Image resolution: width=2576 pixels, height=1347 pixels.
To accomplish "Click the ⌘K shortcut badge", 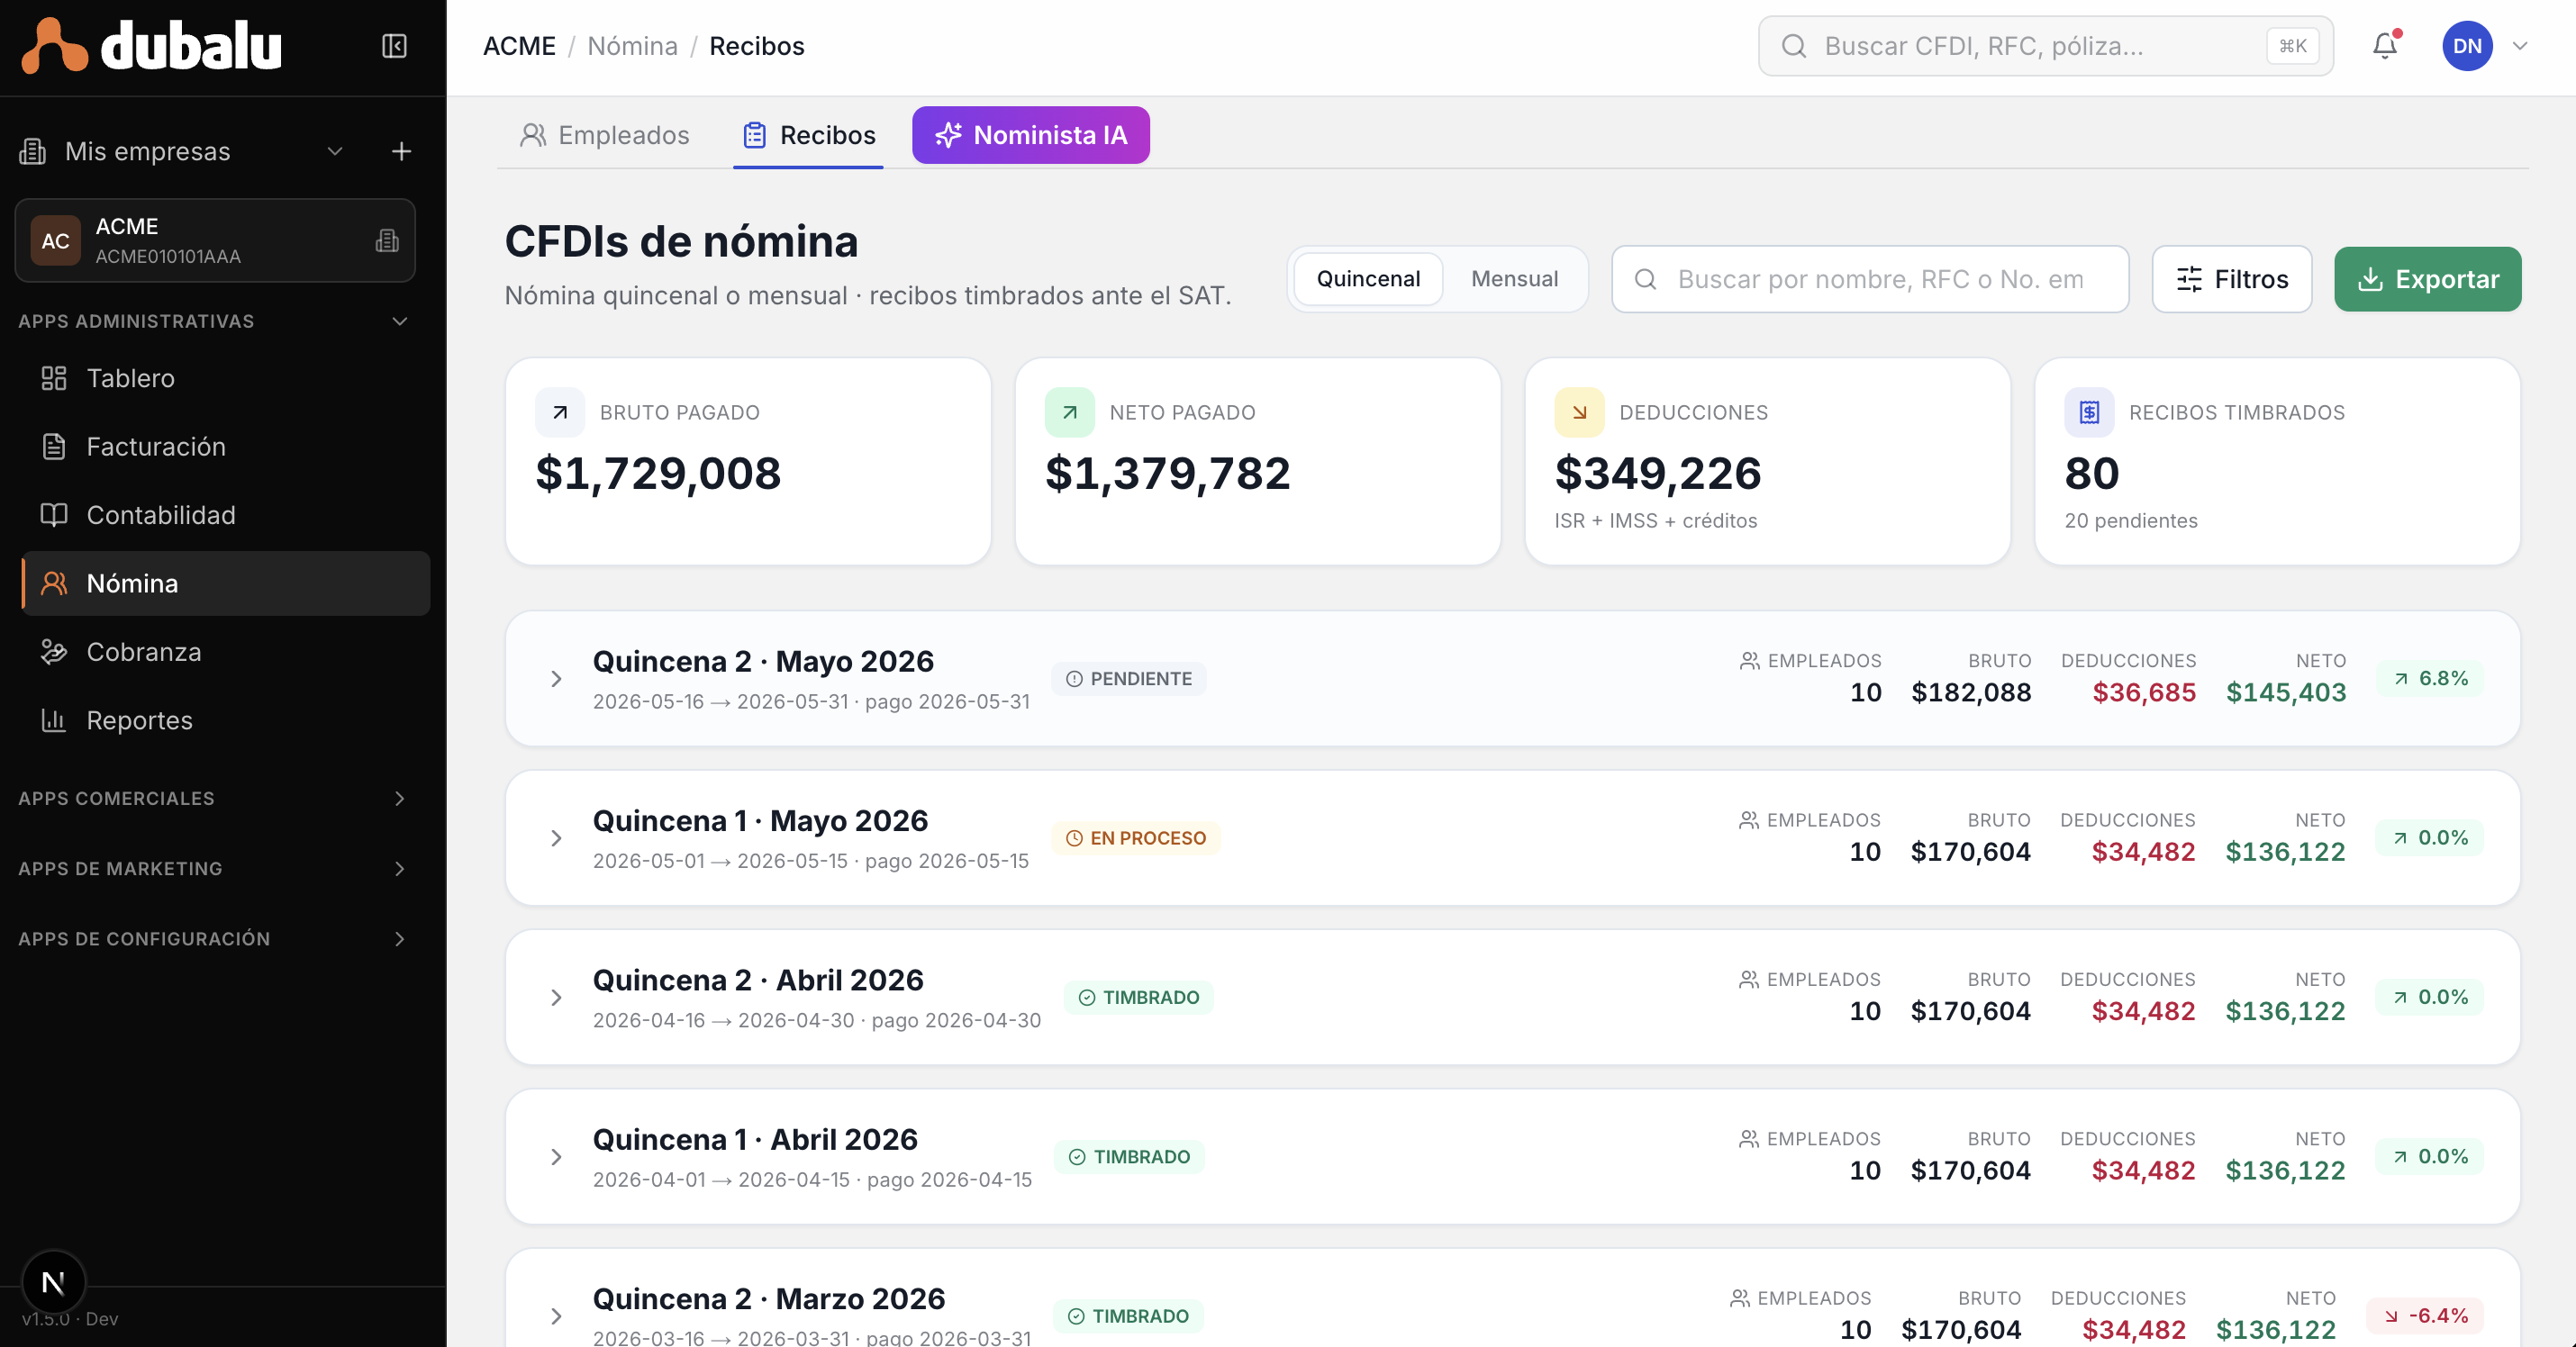I will coord(2292,46).
